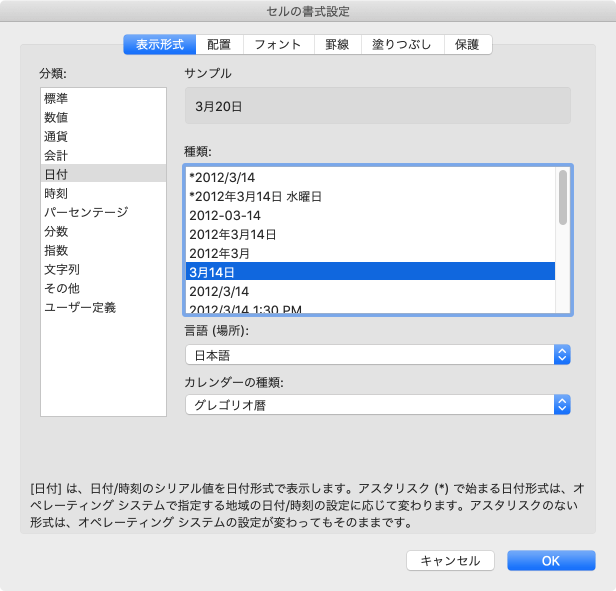Viewport: 616px width, 591px height.
Task: Expand the 言語 (場所) dropdown
Action: 377,355
